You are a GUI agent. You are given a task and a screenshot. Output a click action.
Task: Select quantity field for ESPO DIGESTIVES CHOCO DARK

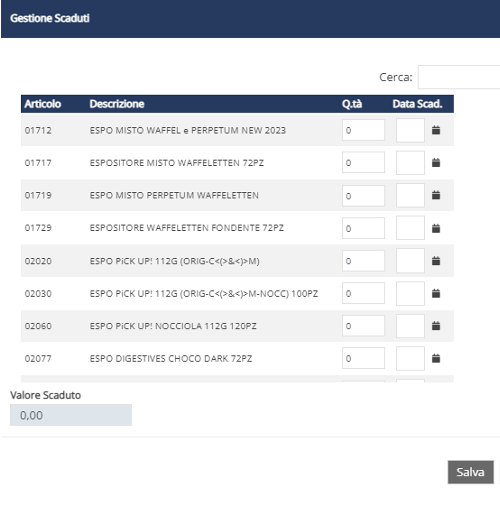point(363,358)
